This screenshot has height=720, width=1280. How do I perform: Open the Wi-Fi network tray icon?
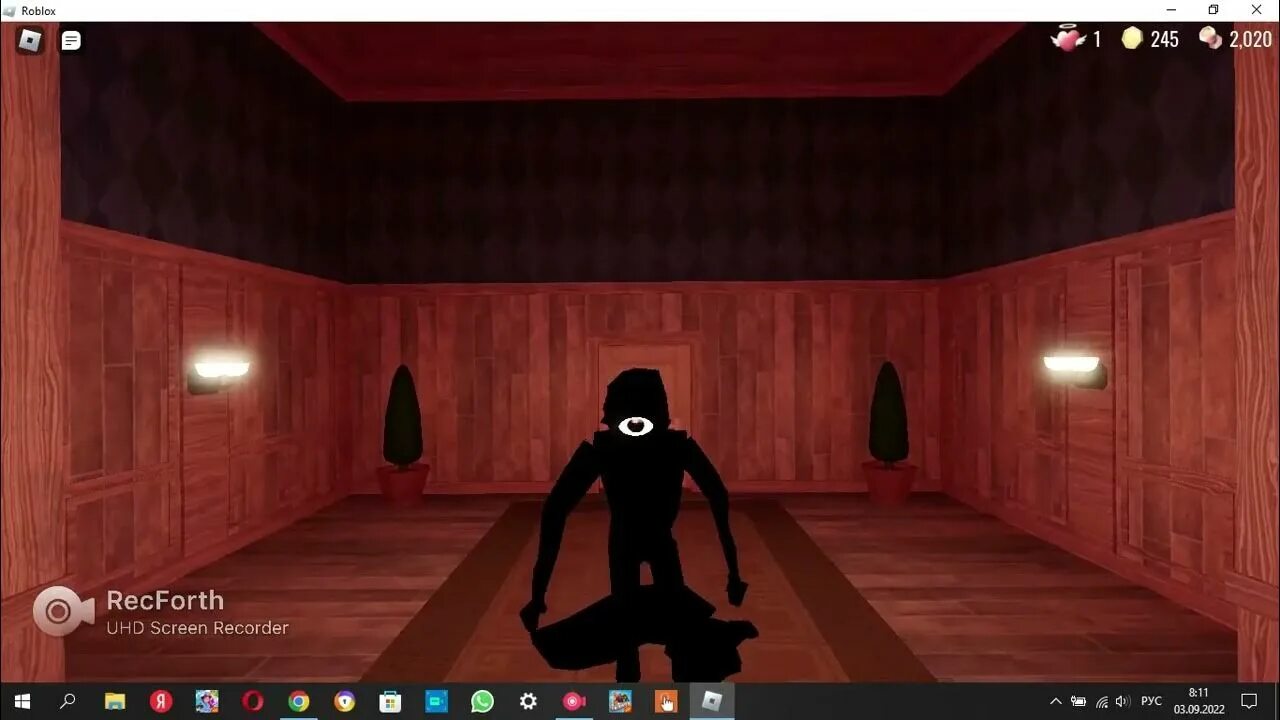pos(1101,701)
